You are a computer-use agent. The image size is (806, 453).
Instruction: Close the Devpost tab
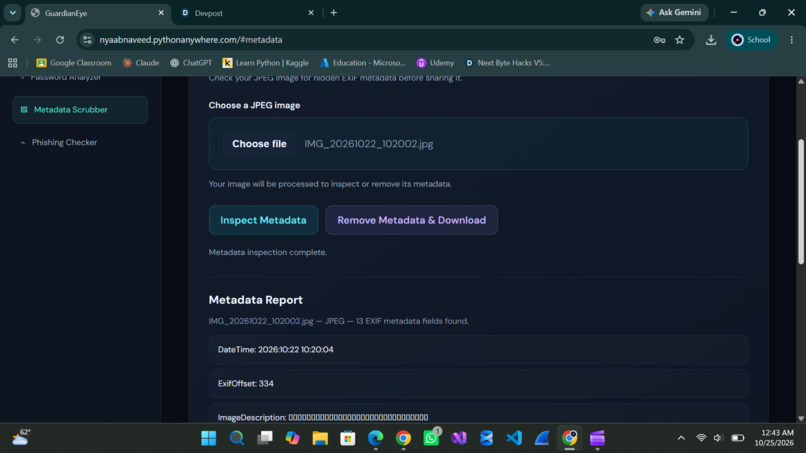click(310, 13)
